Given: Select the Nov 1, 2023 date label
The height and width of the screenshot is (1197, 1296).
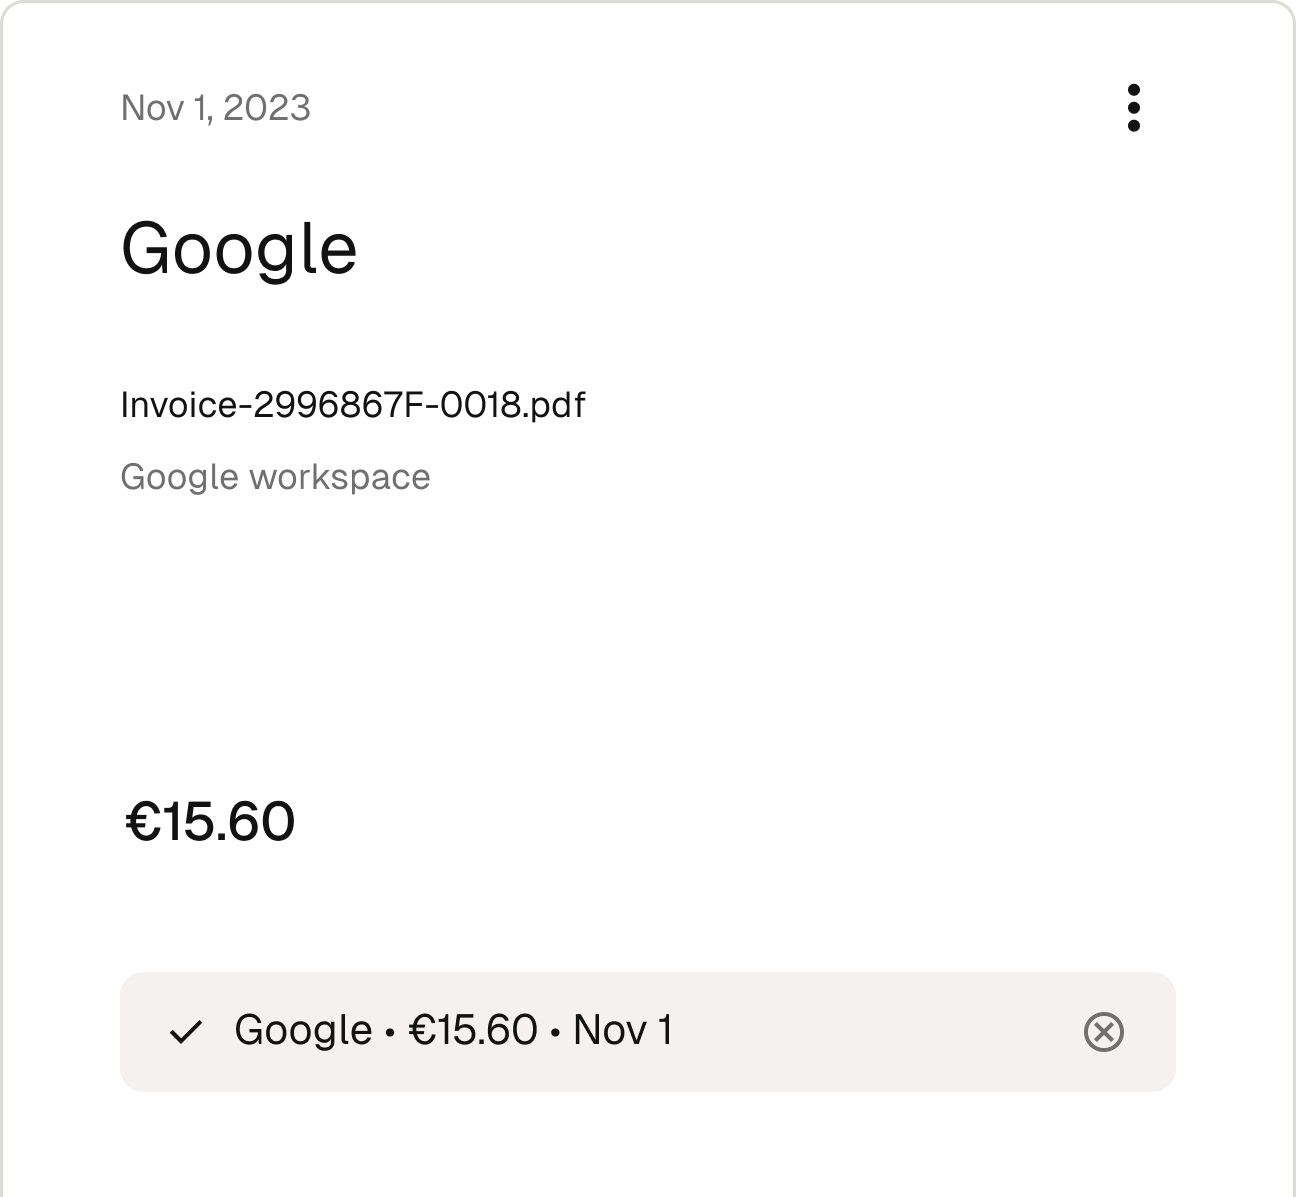Looking at the screenshot, I should tap(215, 108).
